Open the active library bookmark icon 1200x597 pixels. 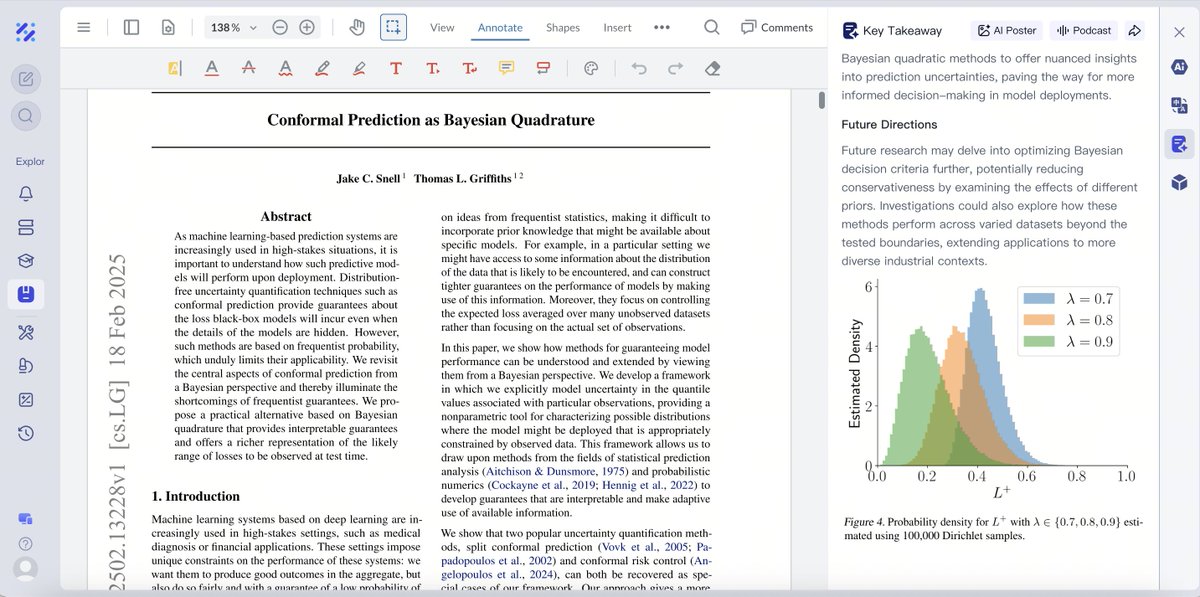click(x=26, y=295)
